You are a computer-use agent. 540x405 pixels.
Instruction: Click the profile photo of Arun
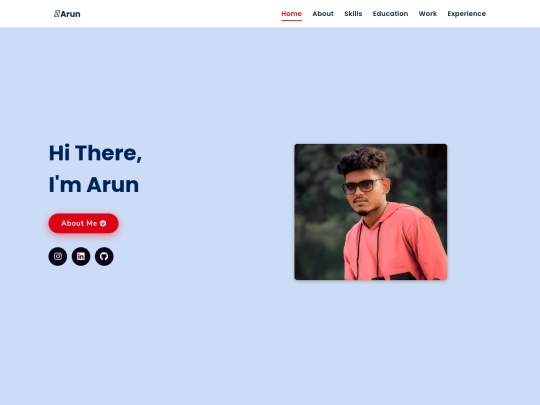pos(371,212)
